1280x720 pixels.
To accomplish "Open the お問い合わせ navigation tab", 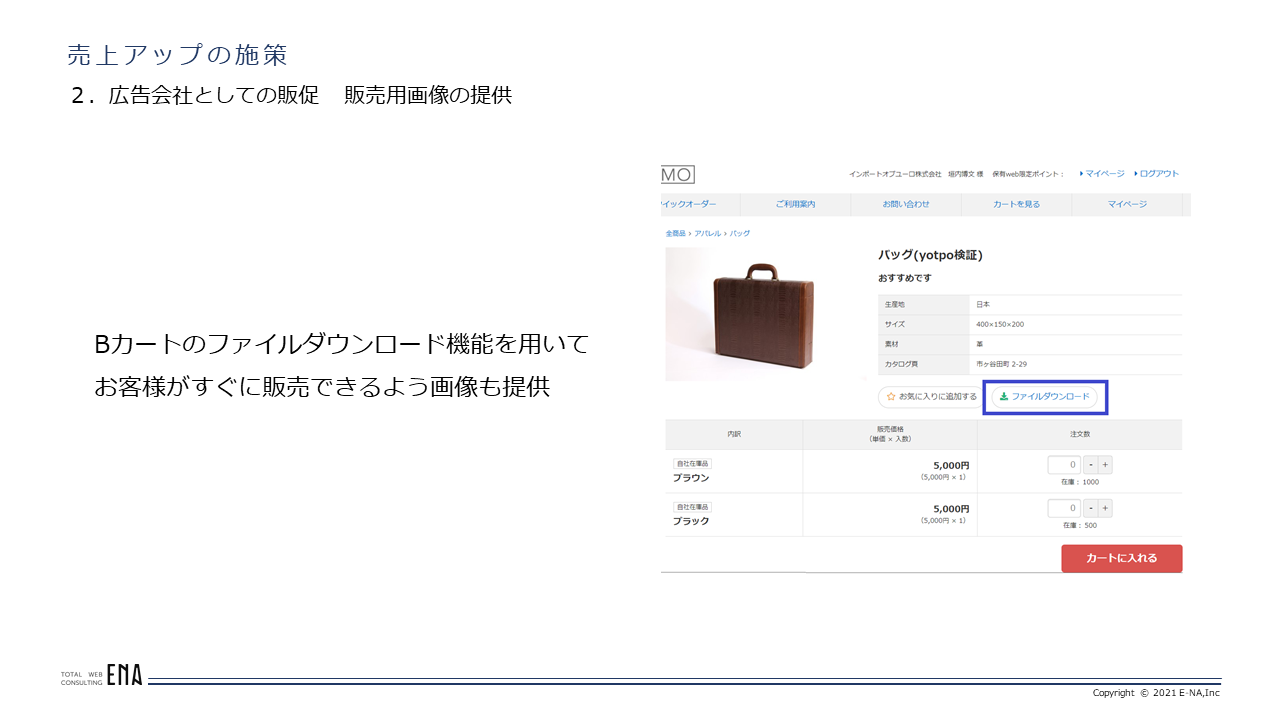I will pyautogui.click(x=906, y=204).
